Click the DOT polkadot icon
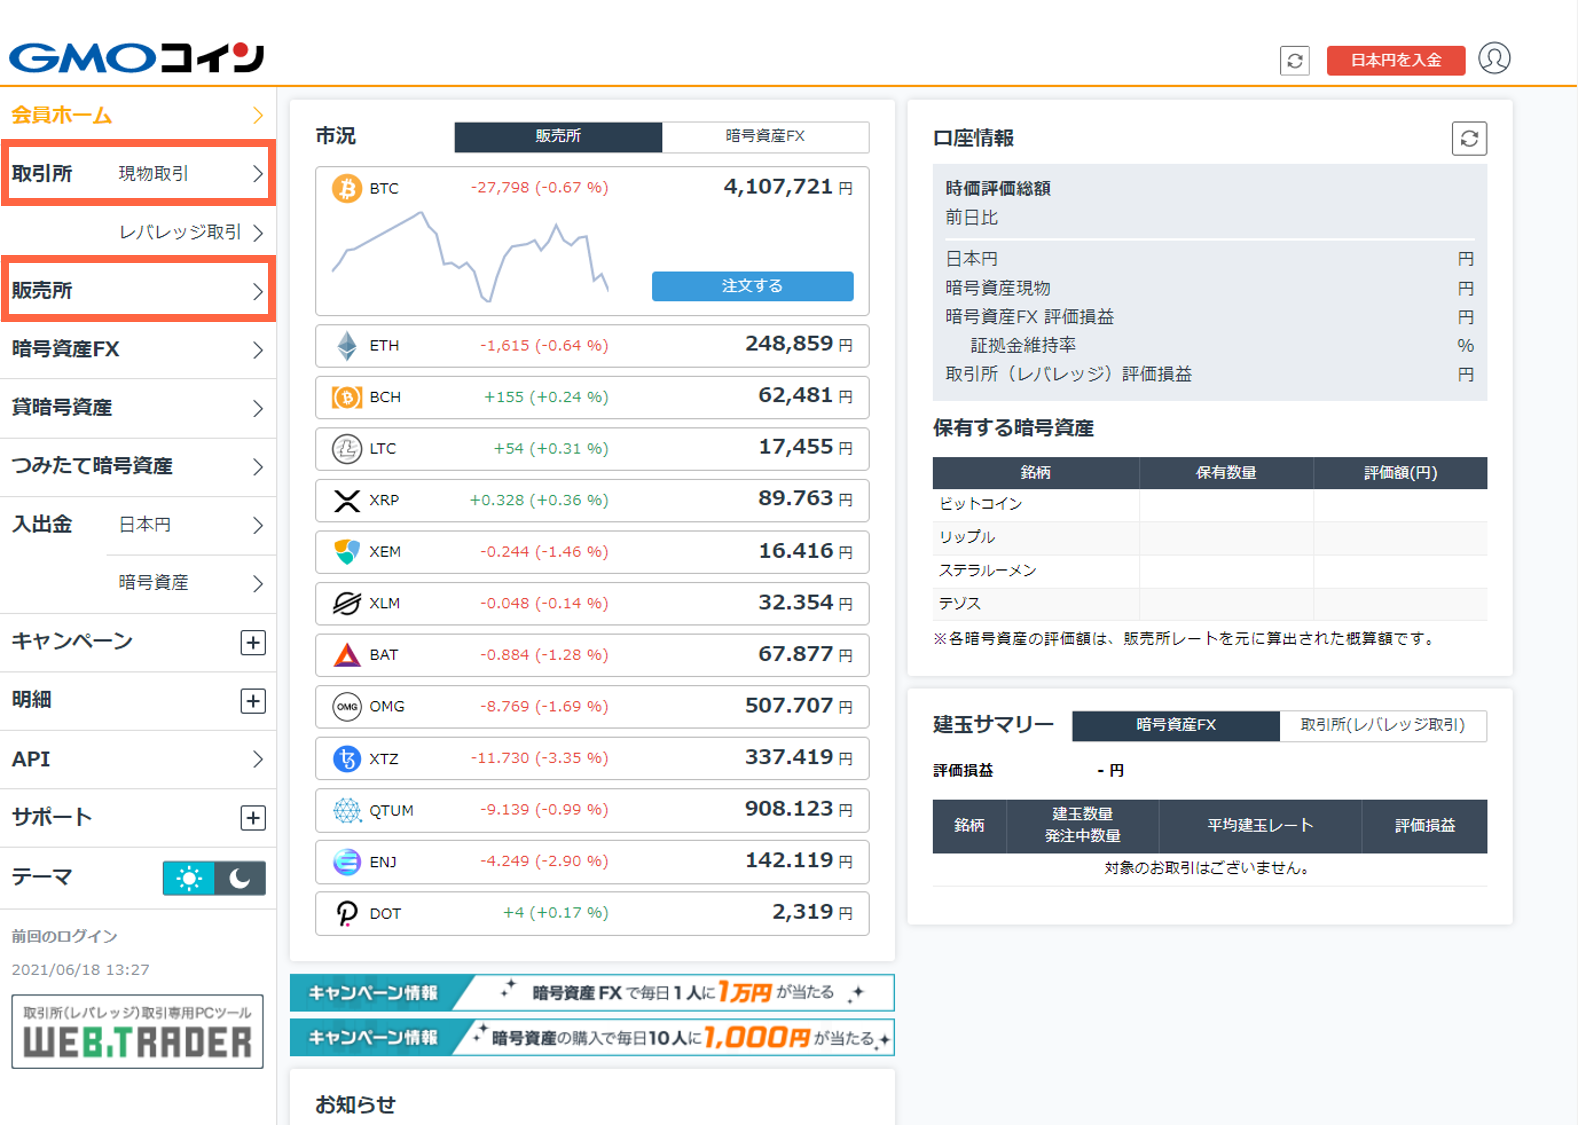 pyautogui.click(x=347, y=913)
